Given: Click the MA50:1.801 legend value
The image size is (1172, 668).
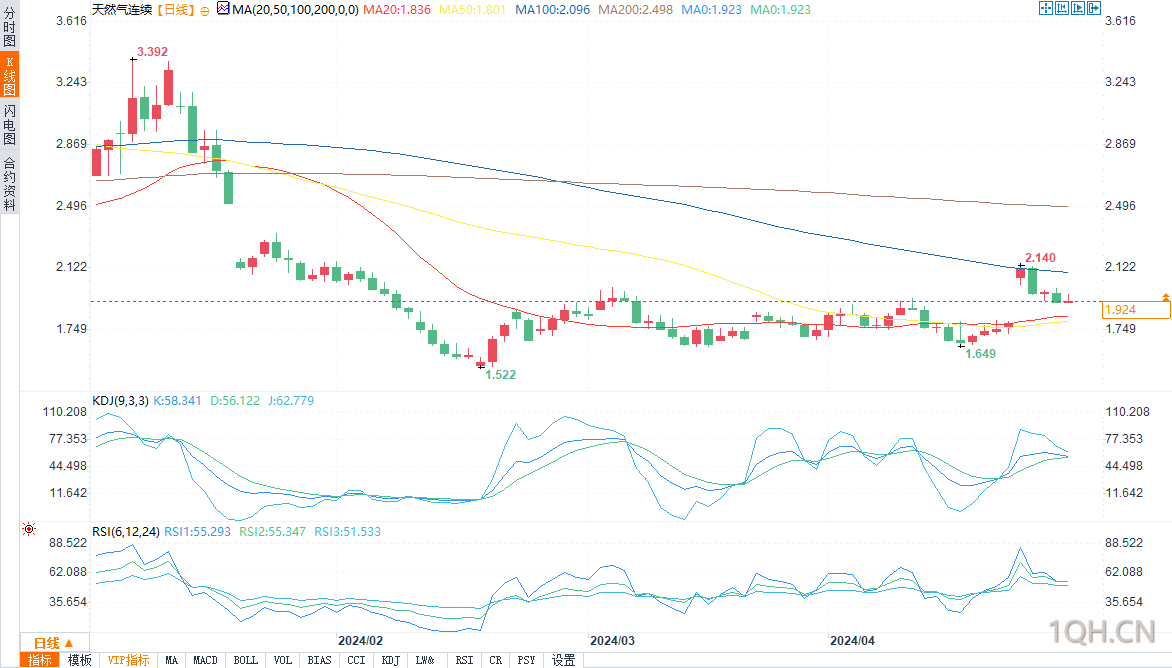Looking at the screenshot, I should [x=472, y=10].
